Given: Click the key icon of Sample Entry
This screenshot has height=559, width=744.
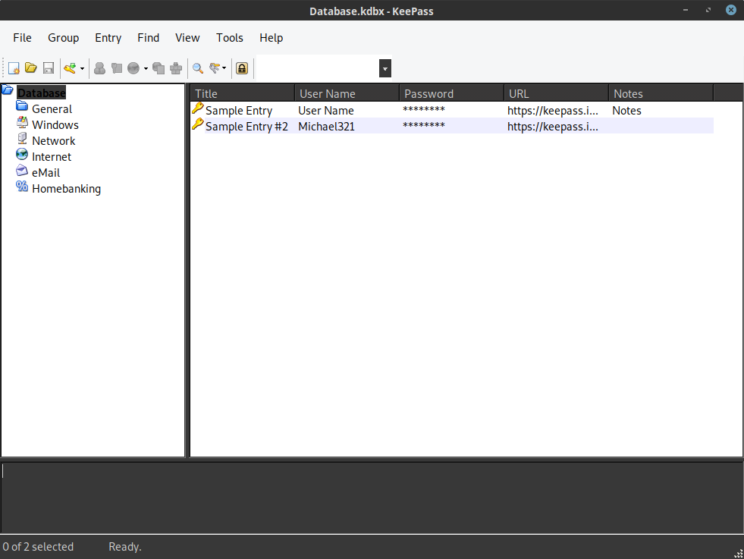Looking at the screenshot, I should (x=198, y=109).
